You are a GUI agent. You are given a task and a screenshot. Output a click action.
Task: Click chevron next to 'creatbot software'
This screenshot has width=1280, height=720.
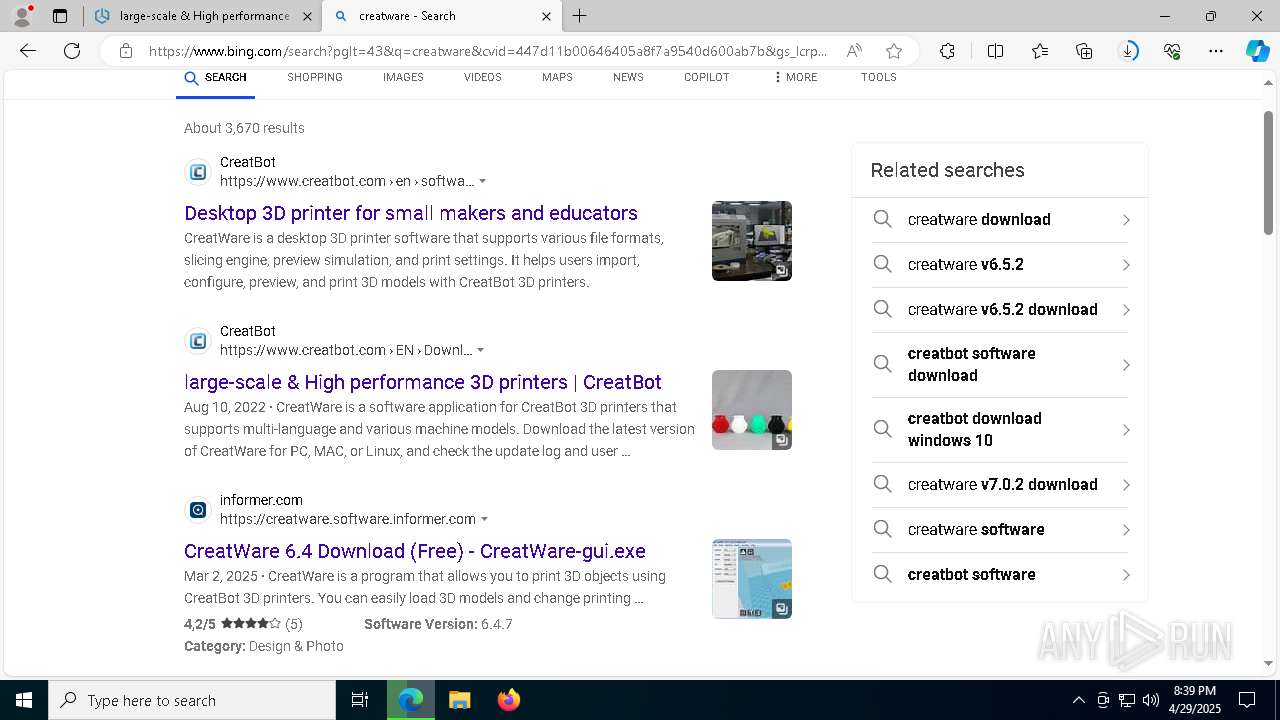[x=1126, y=575]
